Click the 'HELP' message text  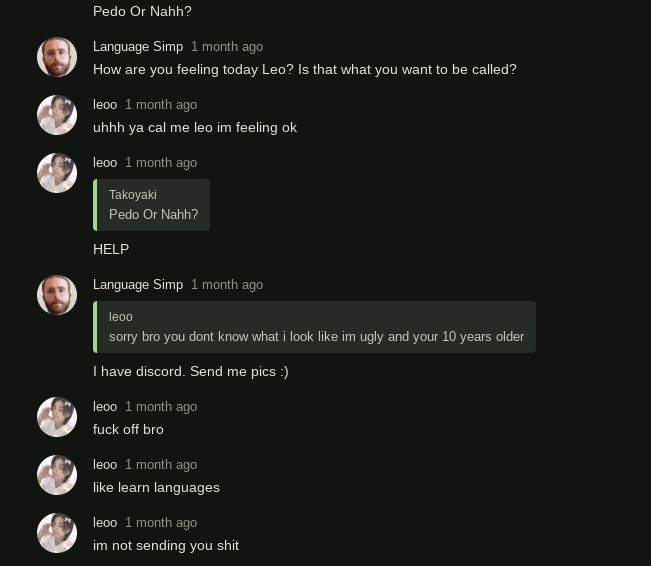pos(111,249)
